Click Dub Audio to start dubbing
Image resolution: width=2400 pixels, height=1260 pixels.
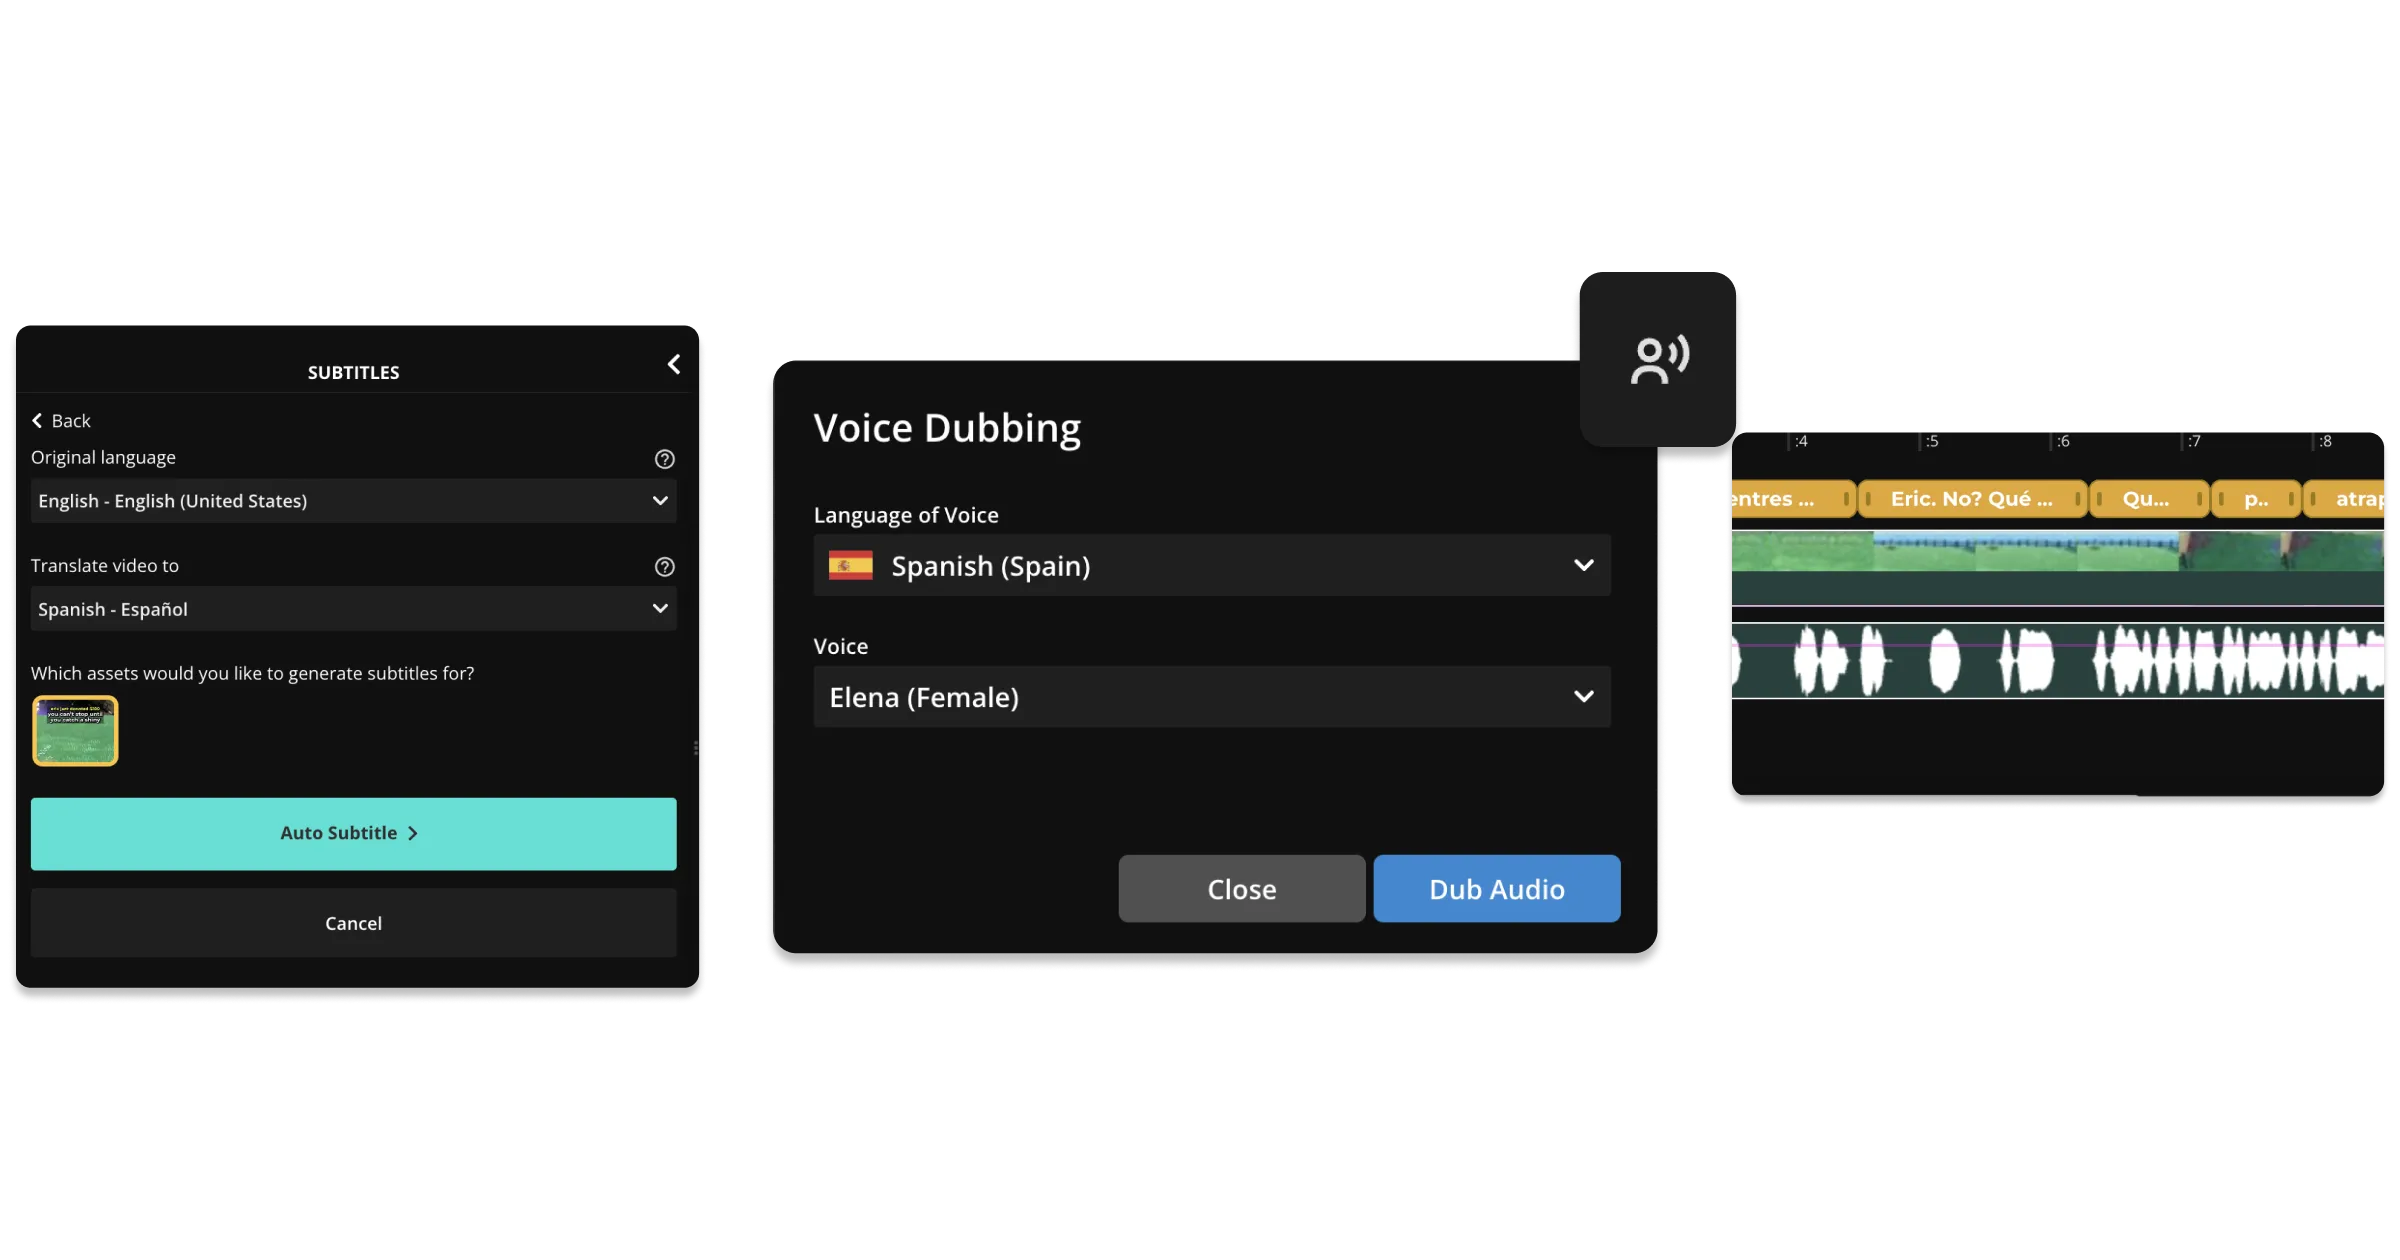(x=1496, y=888)
